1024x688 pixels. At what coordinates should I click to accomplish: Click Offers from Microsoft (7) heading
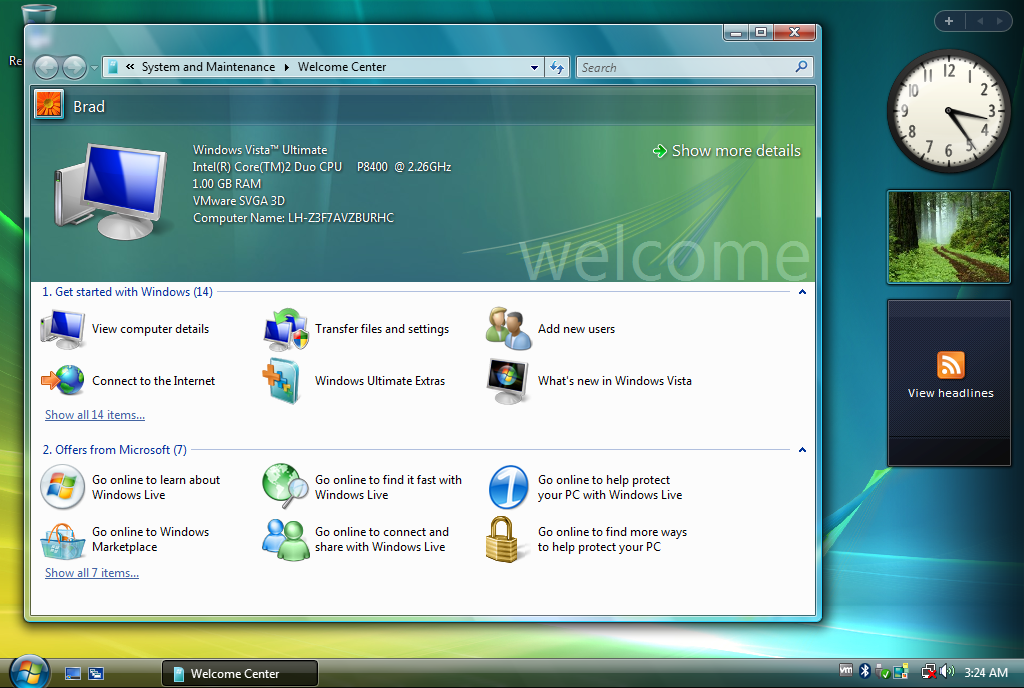coord(114,450)
